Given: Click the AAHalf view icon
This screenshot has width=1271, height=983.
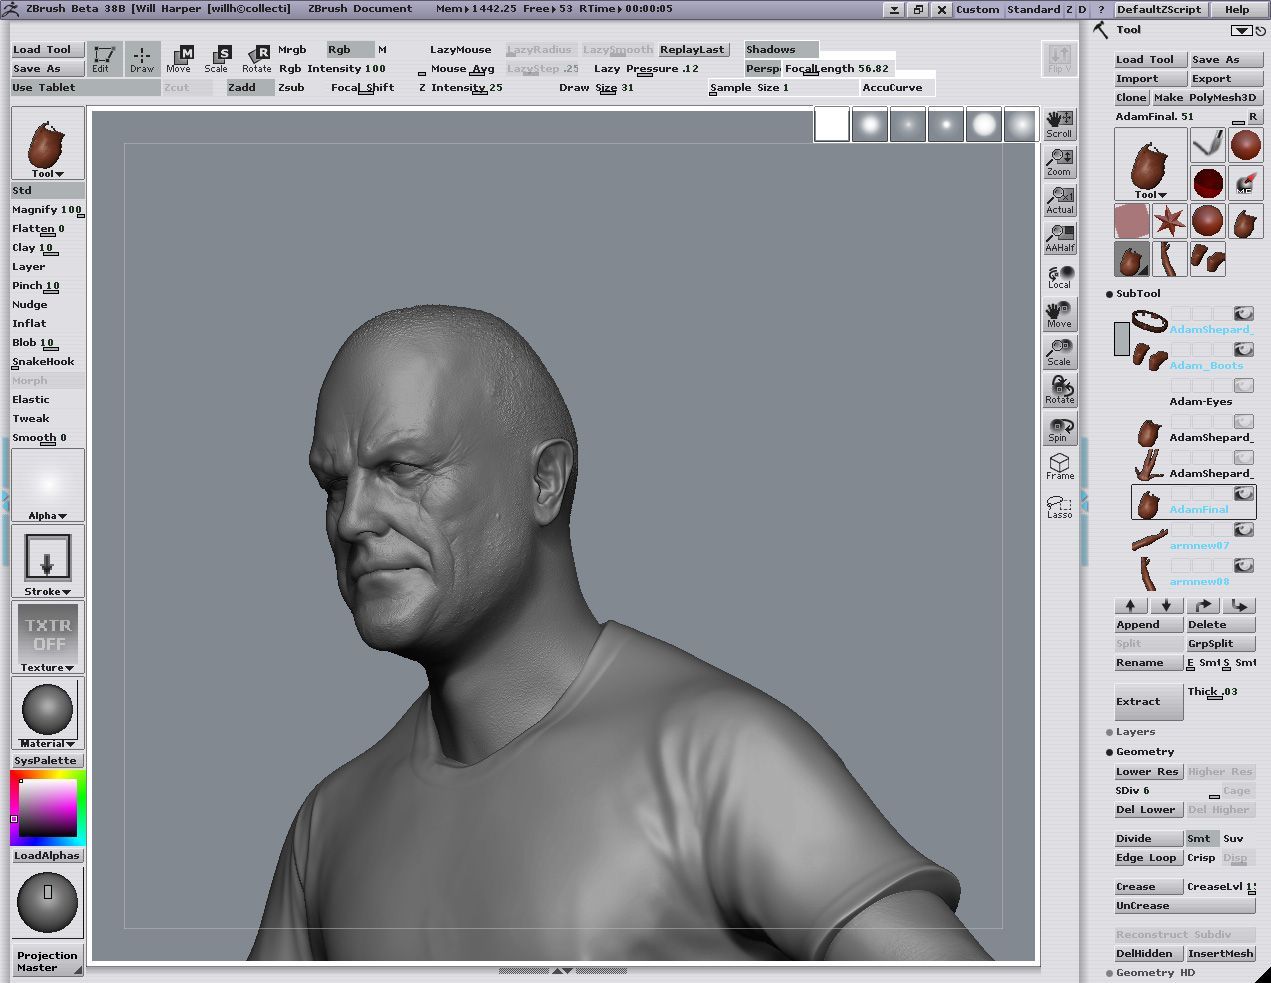Looking at the screenshot, I should pyautogui.click(x=1059, y=237).
